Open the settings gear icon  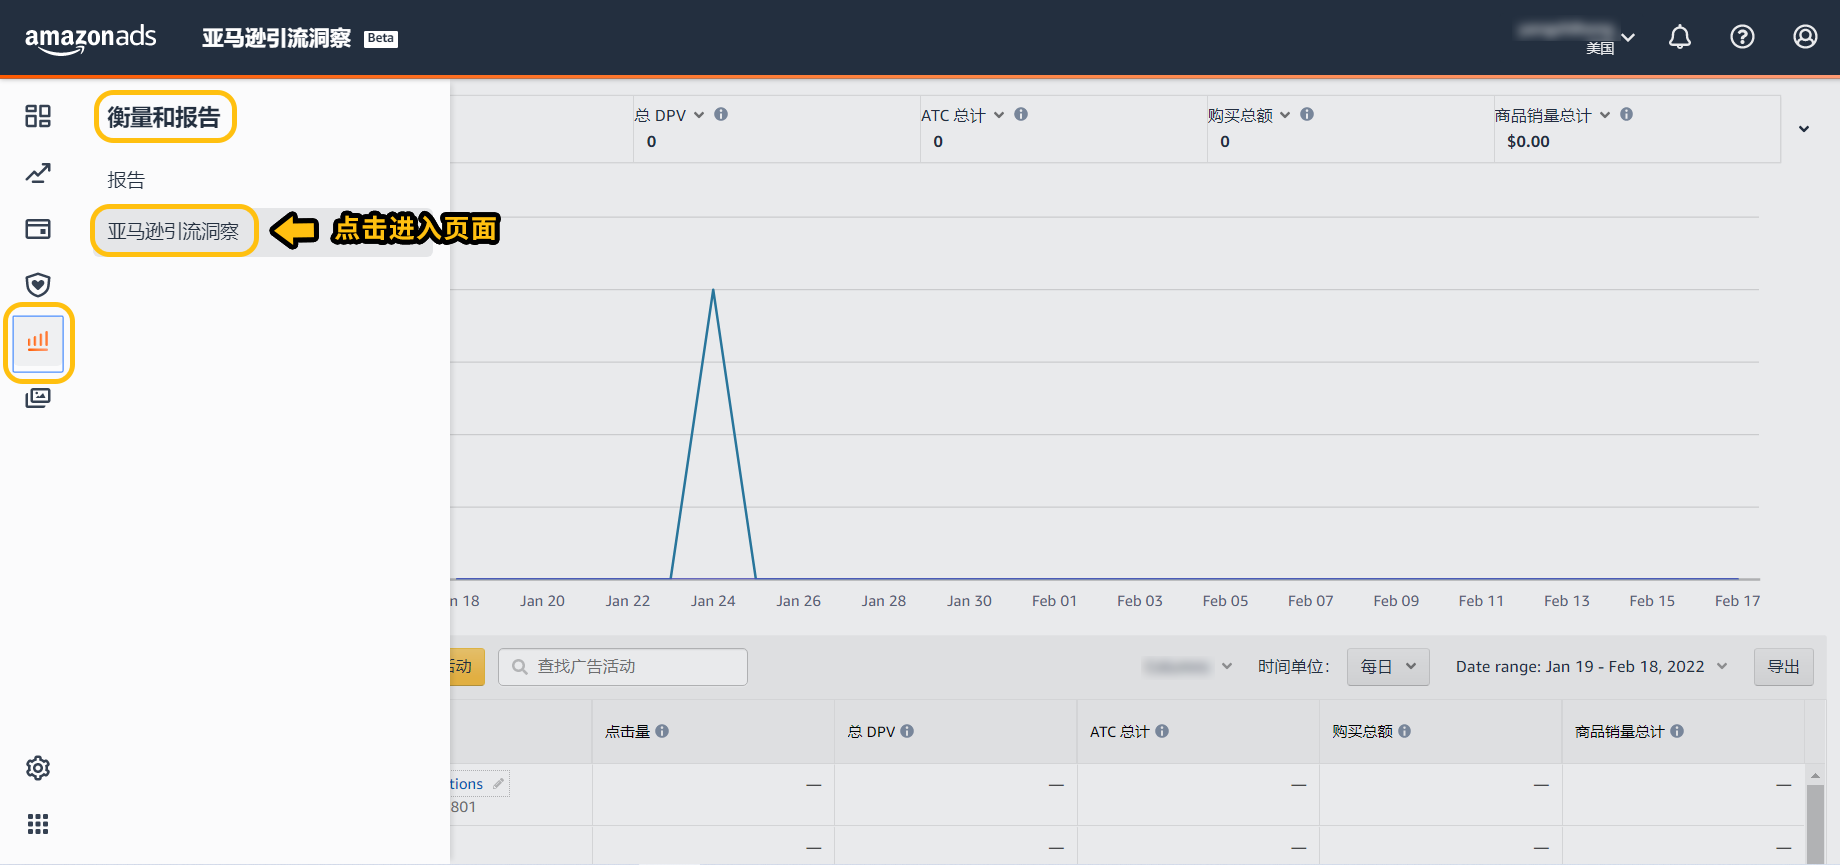click(38, 768)
